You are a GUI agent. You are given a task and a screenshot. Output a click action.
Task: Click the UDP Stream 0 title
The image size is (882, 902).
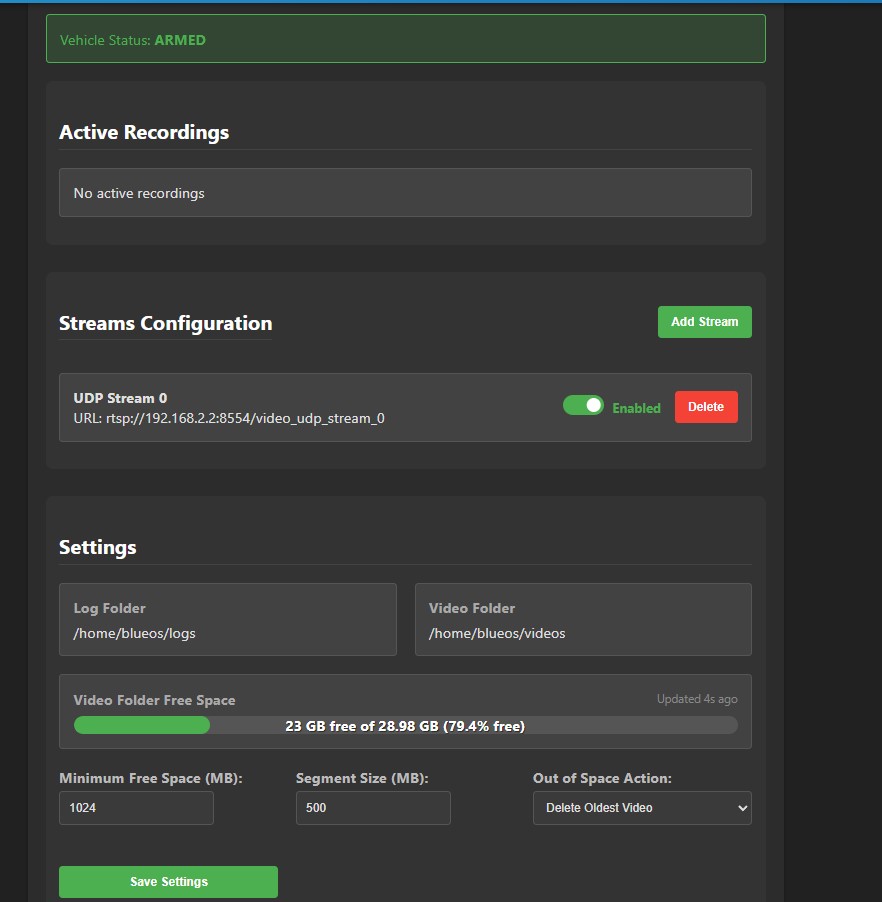(120, 398)
